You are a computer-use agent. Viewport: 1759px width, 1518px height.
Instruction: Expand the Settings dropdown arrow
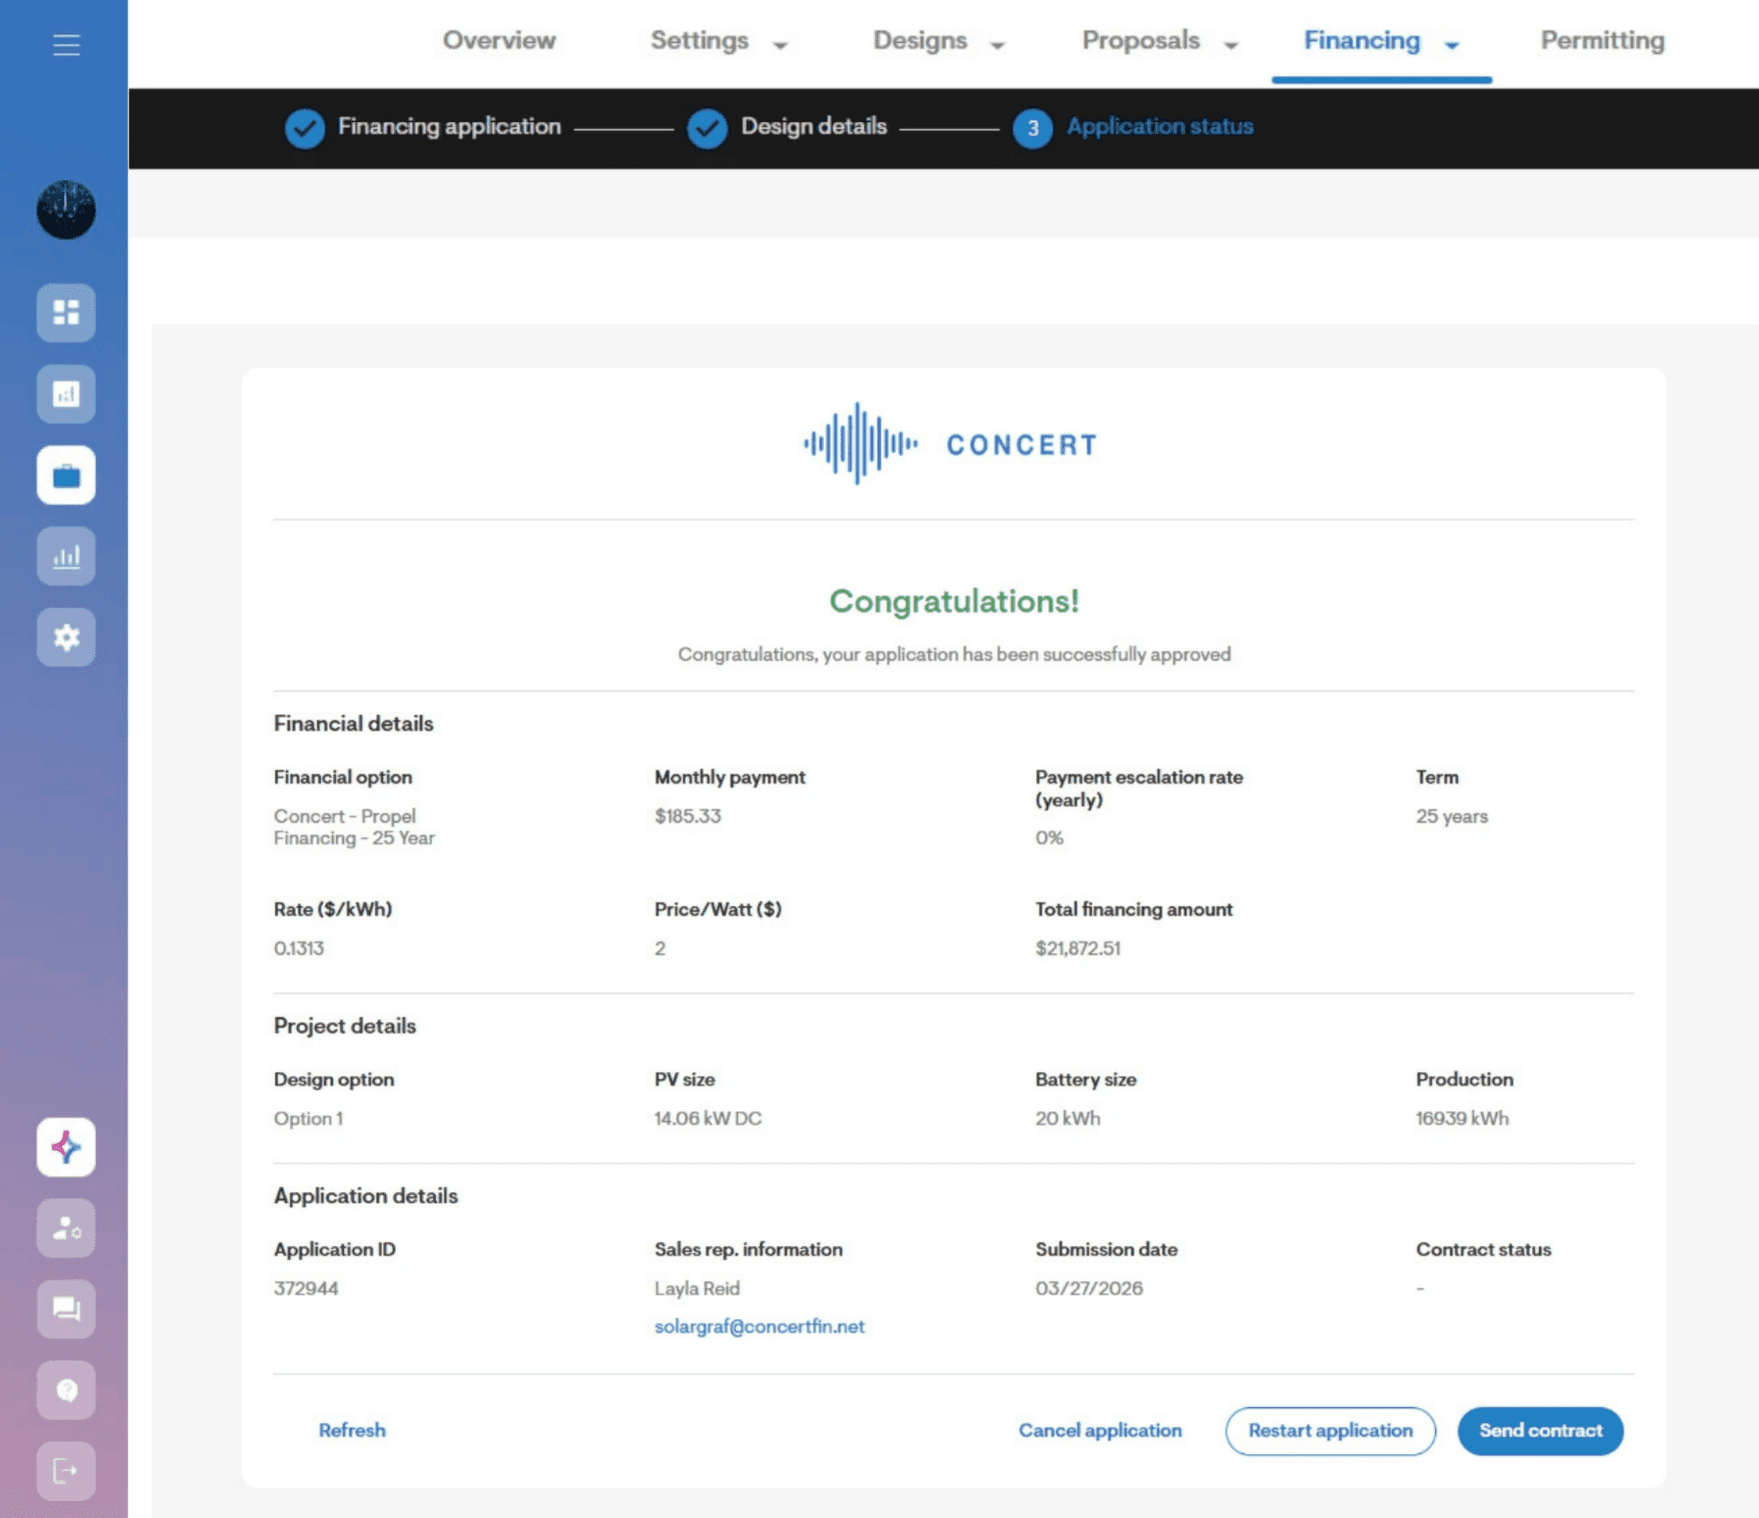coord(781,45)
